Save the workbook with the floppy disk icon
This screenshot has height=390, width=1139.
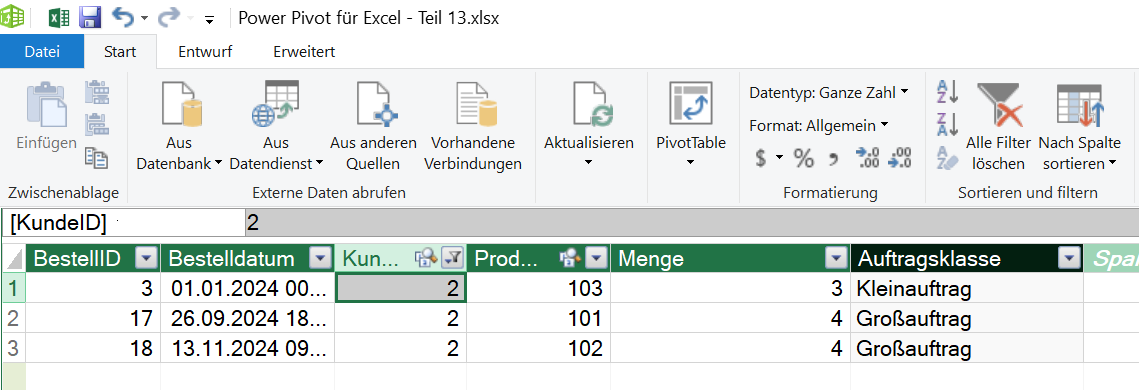(x=90, y=17)
